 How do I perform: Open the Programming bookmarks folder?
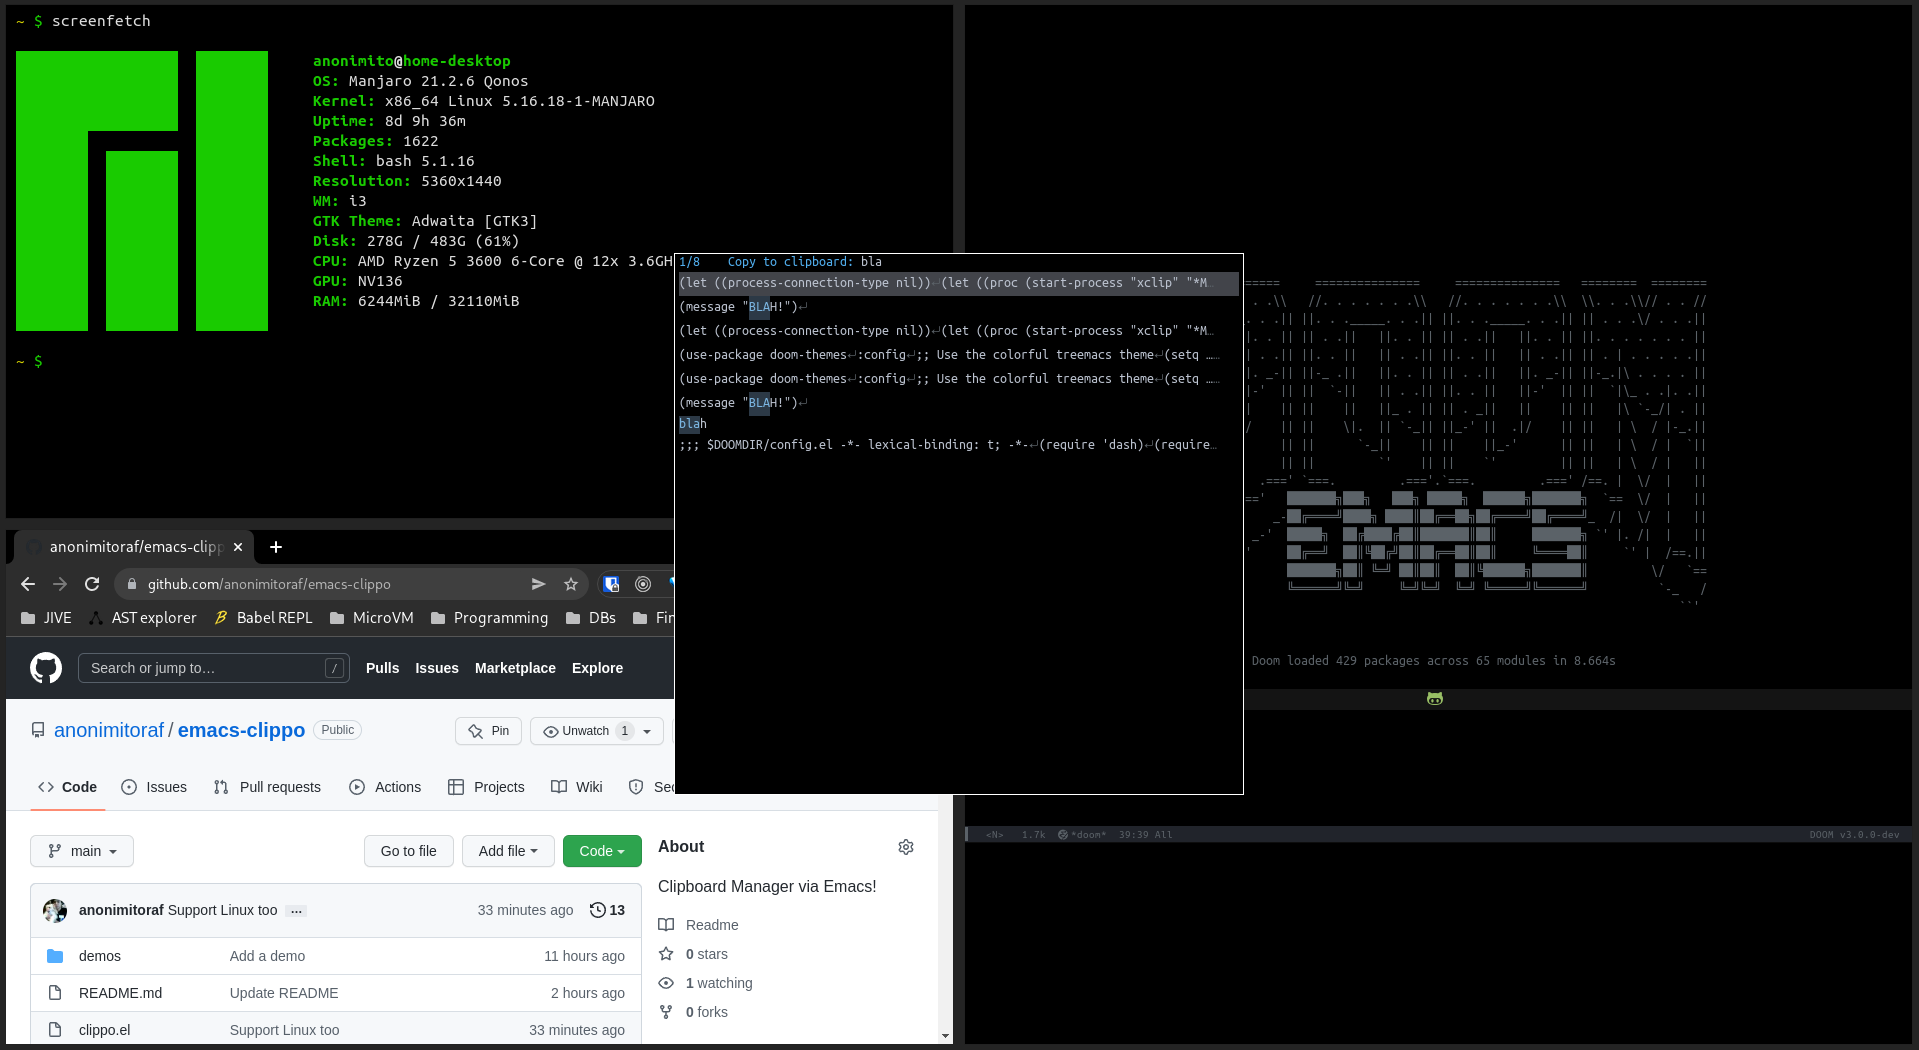[x=490, y=618]
